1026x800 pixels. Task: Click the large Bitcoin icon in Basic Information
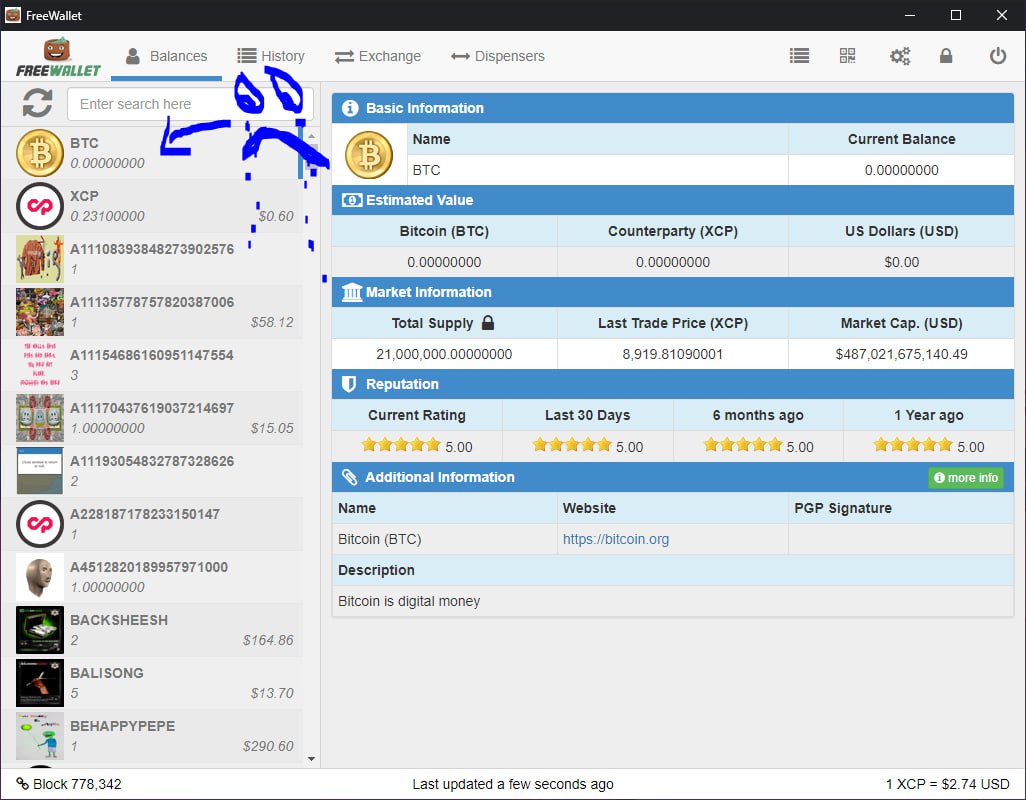[x=369, y=155]
